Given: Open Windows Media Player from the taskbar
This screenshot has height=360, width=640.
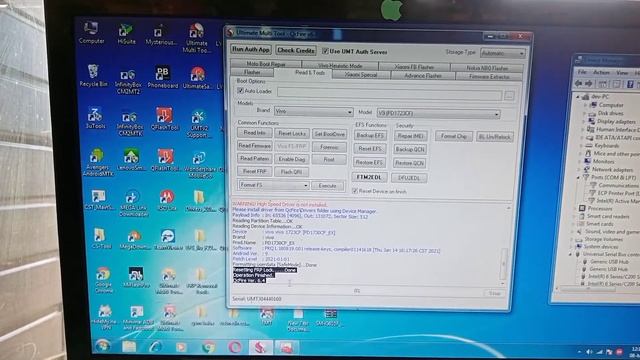Looking at the screenshot, I should point(181,347).
